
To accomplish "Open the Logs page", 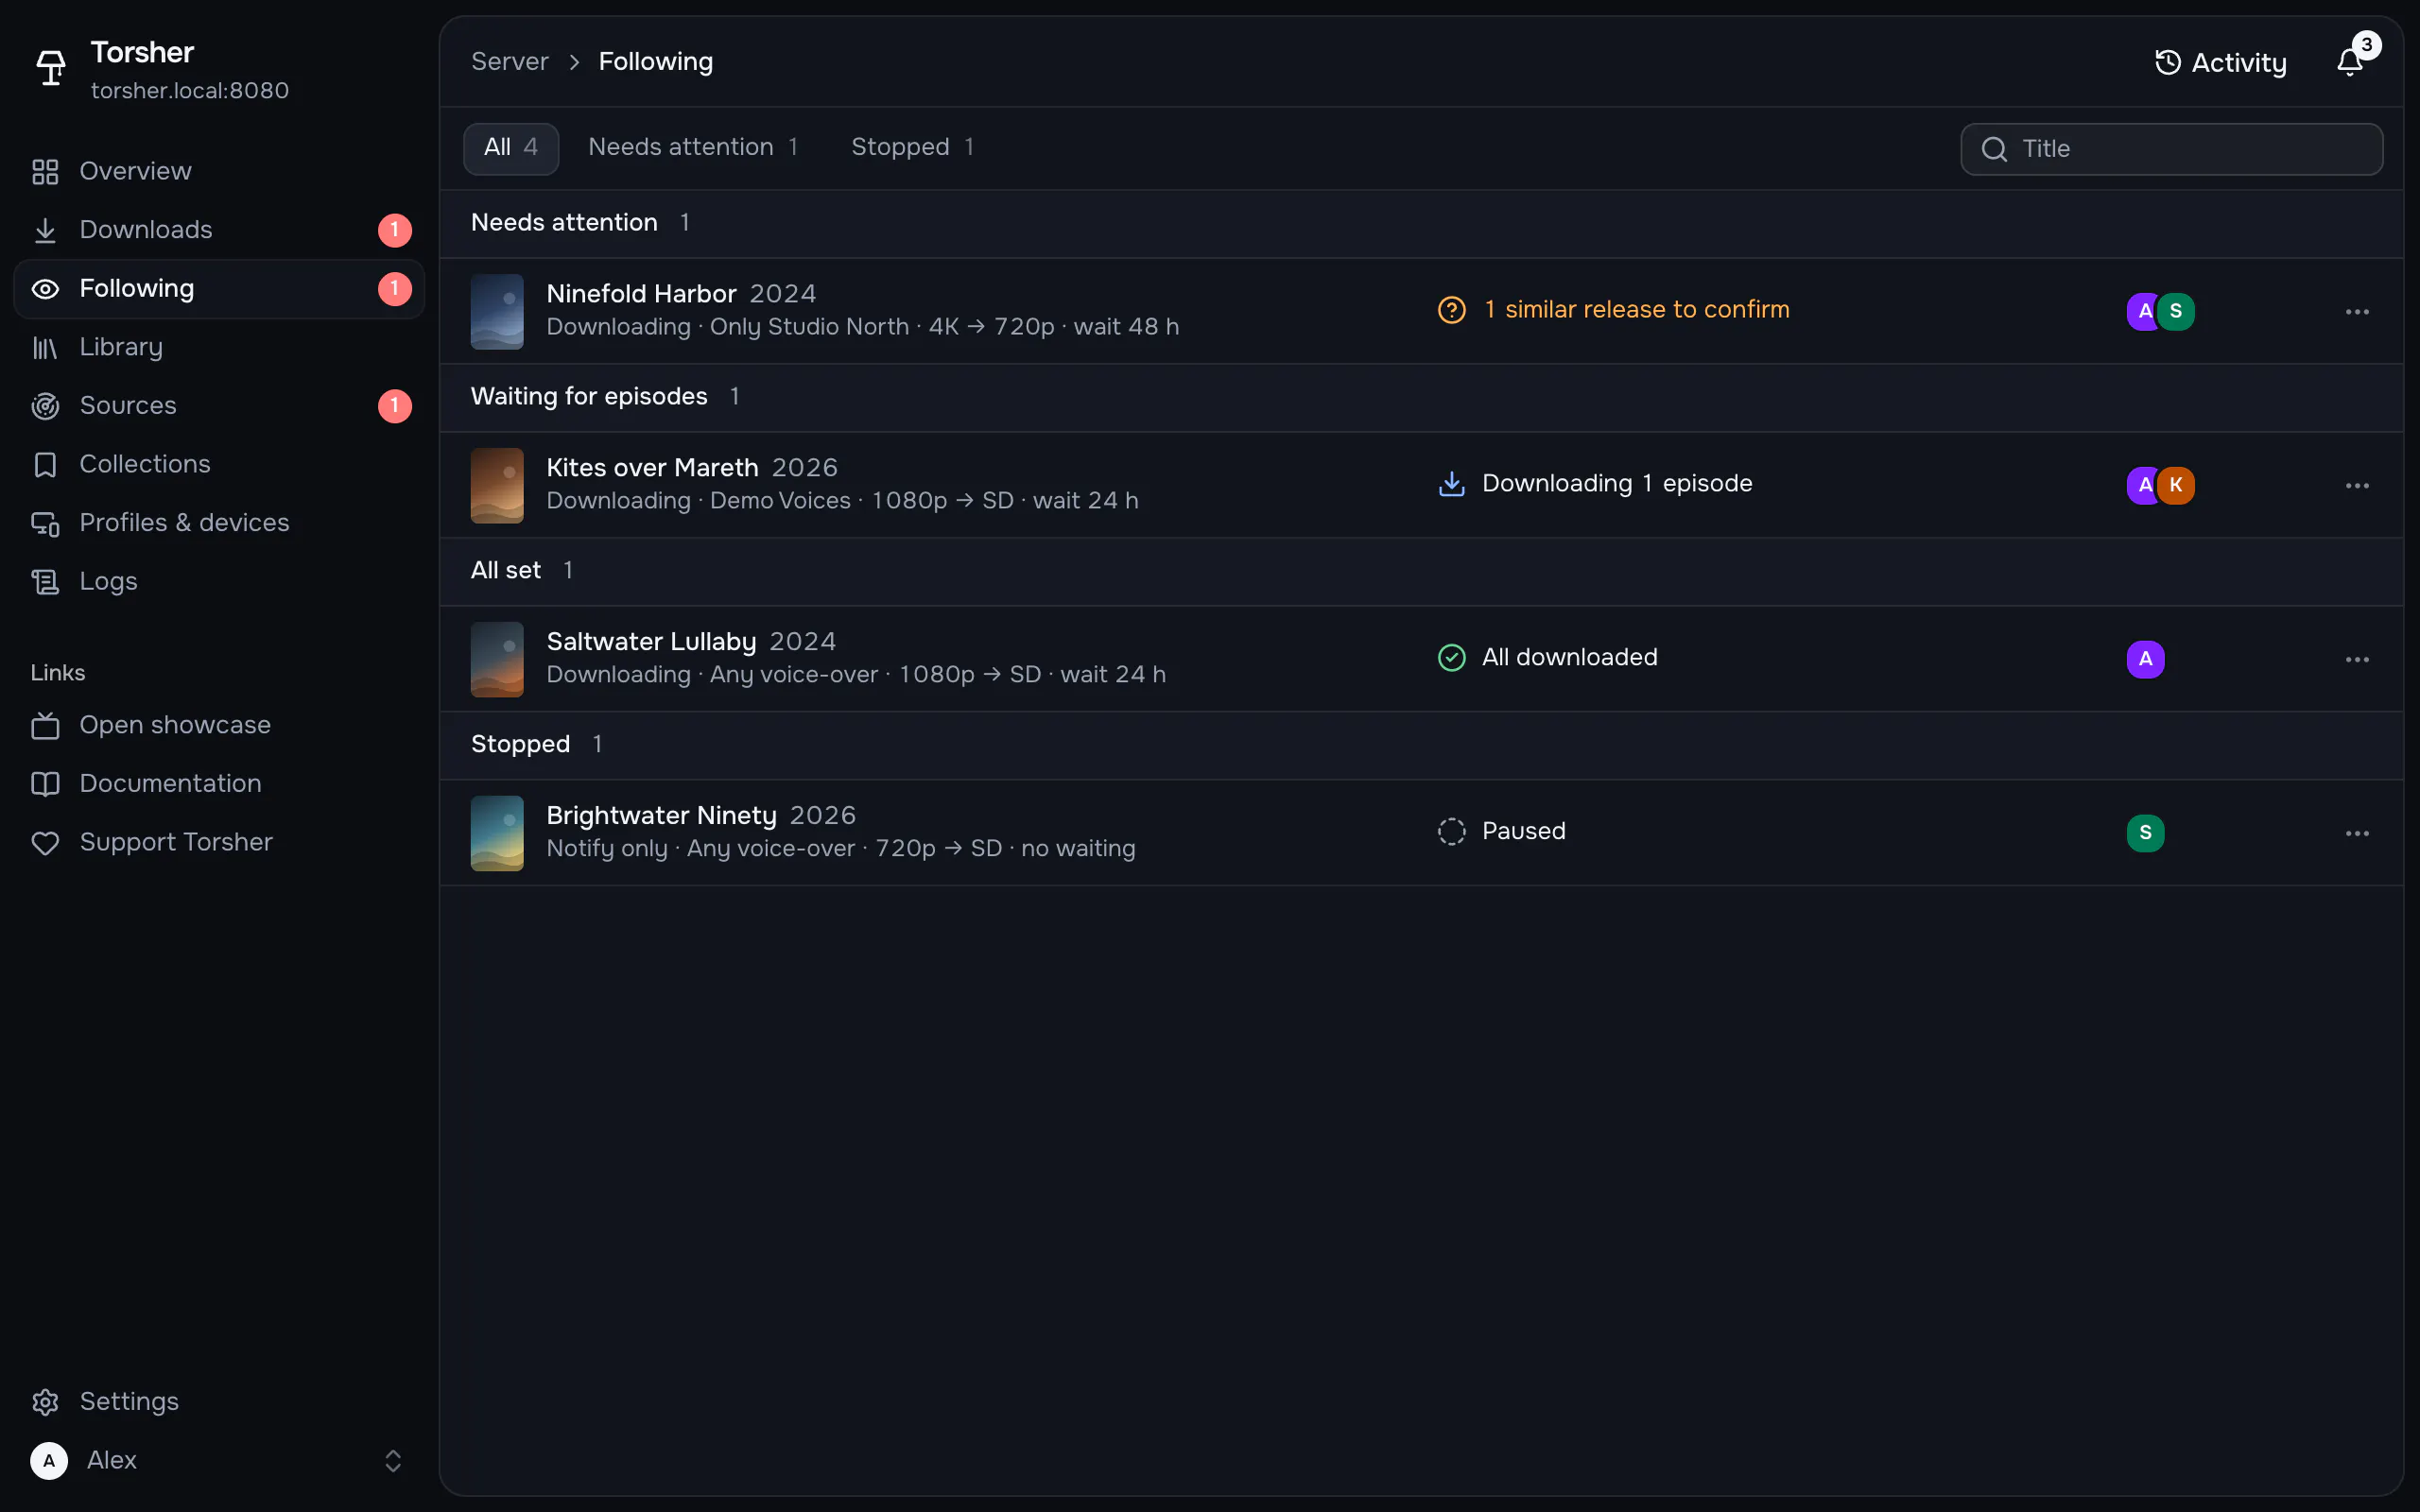I will tap(219, 581).
